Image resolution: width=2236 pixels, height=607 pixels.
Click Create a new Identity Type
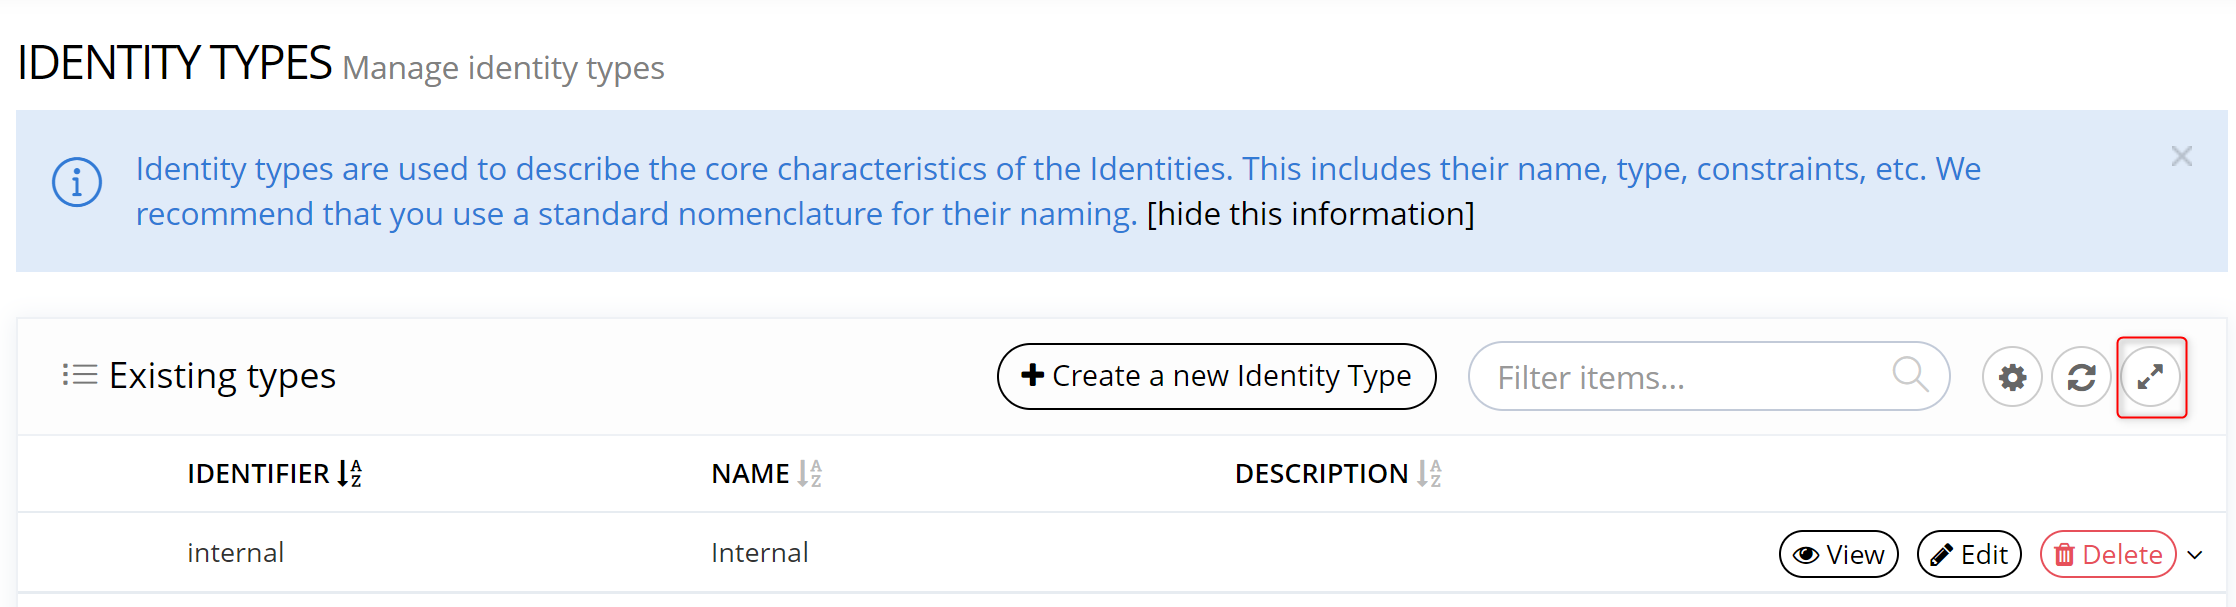click(x=1216, y=376)
